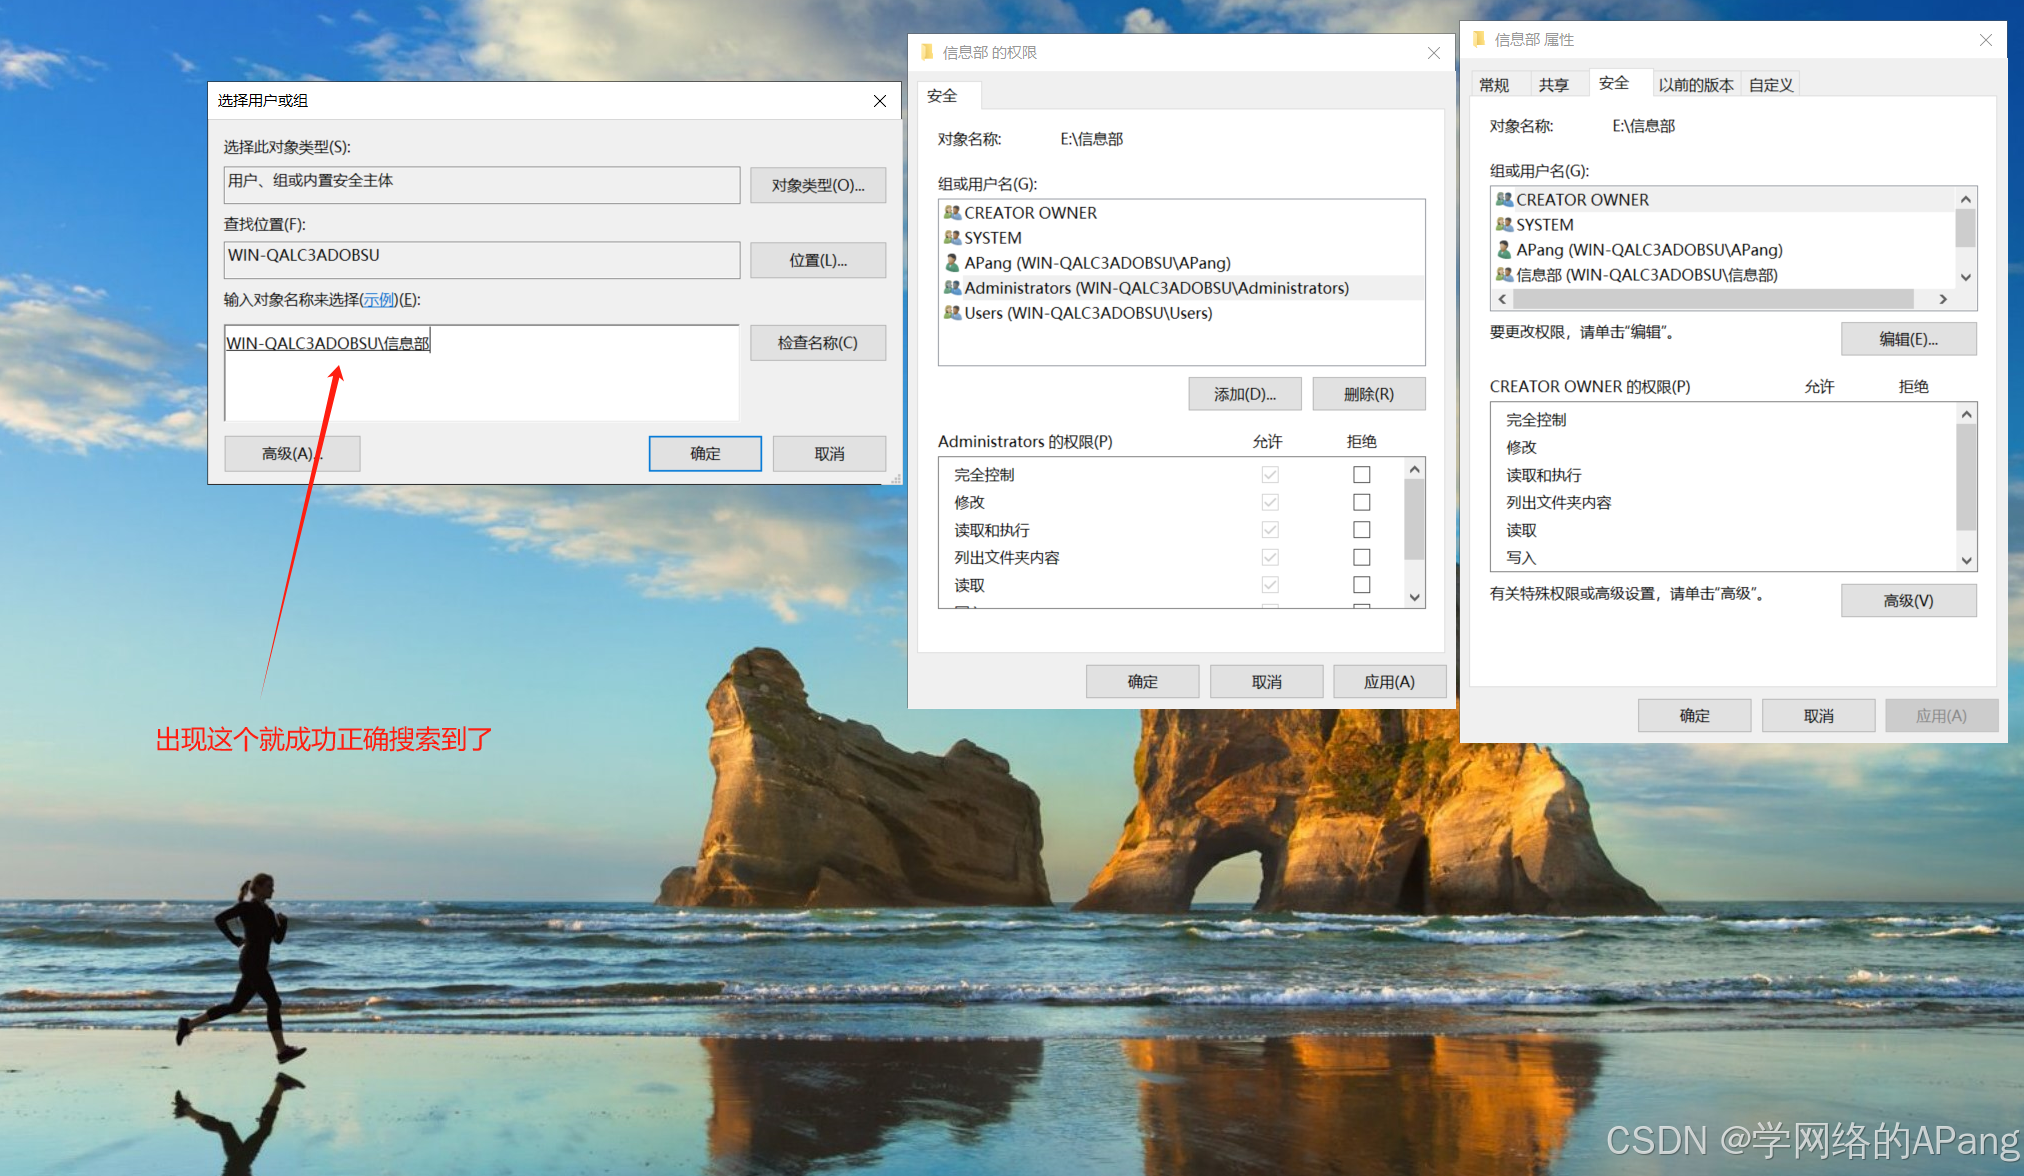Open the 示例 hyperlink

[379, 300]
